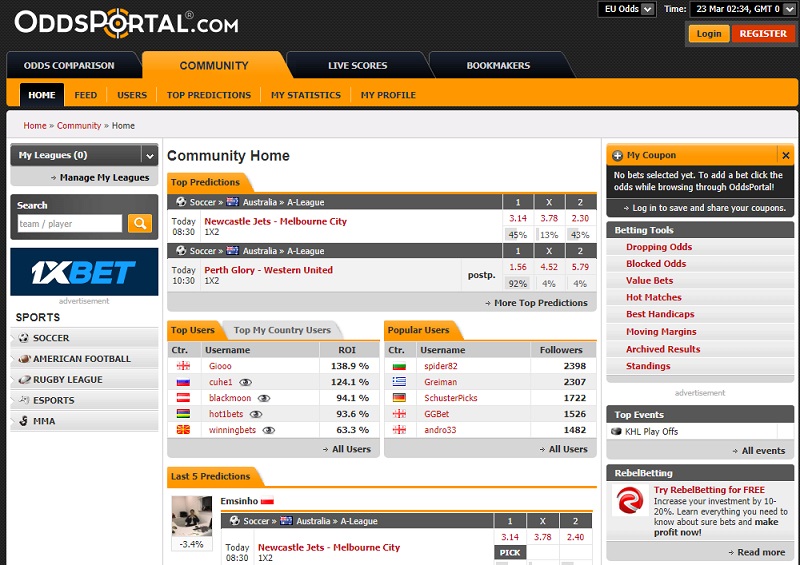Click the RebelBetting red logo icon

(x=630, y=500)
